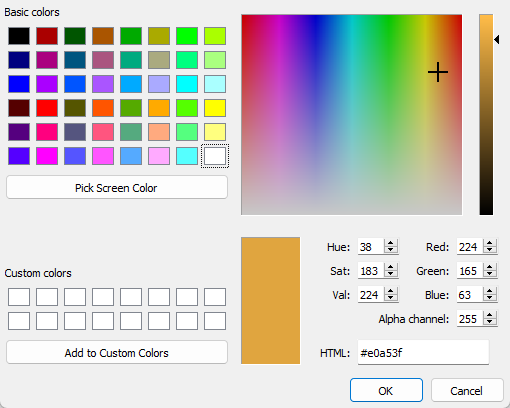Click the value brightness slider bar
510x408 pixels.
click(486, 115)
